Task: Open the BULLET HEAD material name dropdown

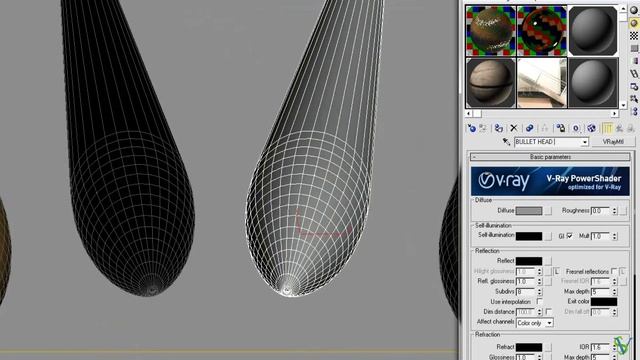Action: (585, 142)
